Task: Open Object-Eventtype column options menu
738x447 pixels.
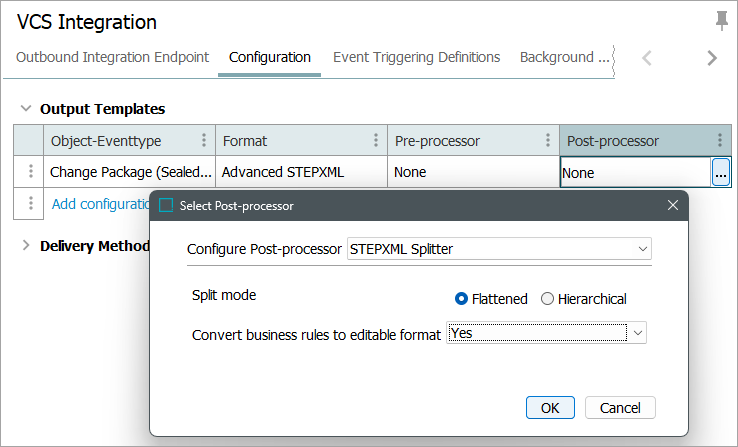Action: tap(204, 141)
